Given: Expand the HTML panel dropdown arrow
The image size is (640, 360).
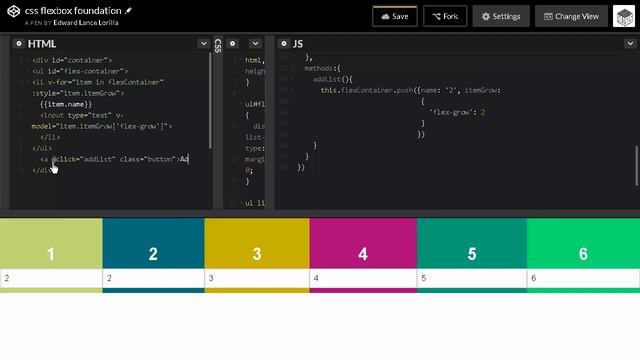Looking at the screenshot, I should (204, 43).
